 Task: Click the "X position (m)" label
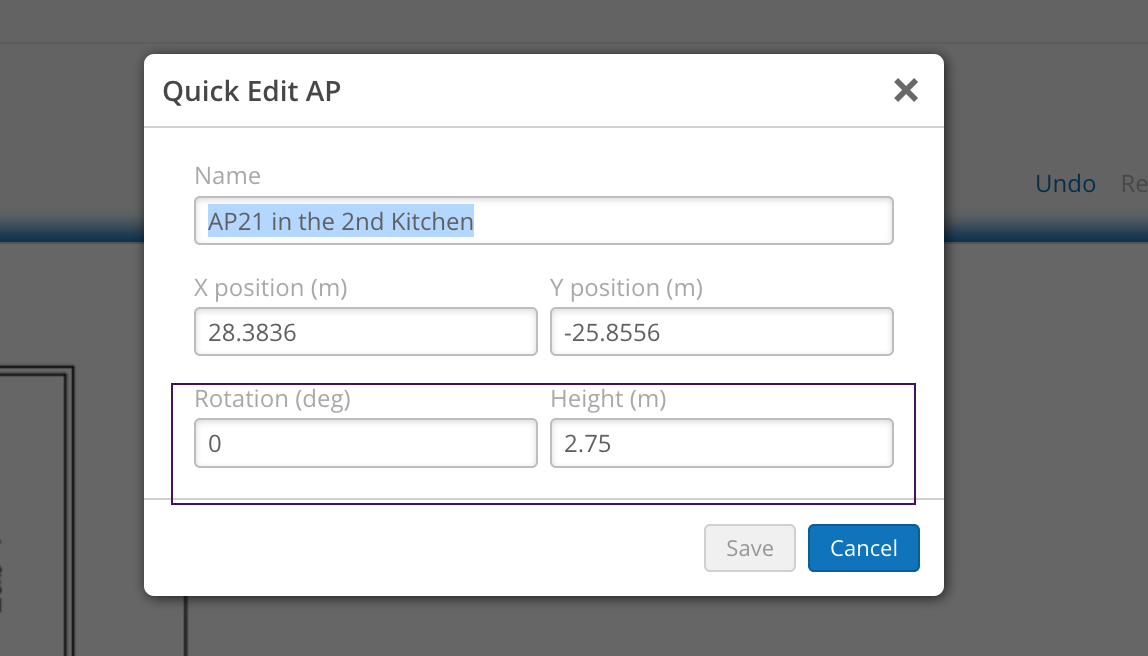[x=270, y=288]
